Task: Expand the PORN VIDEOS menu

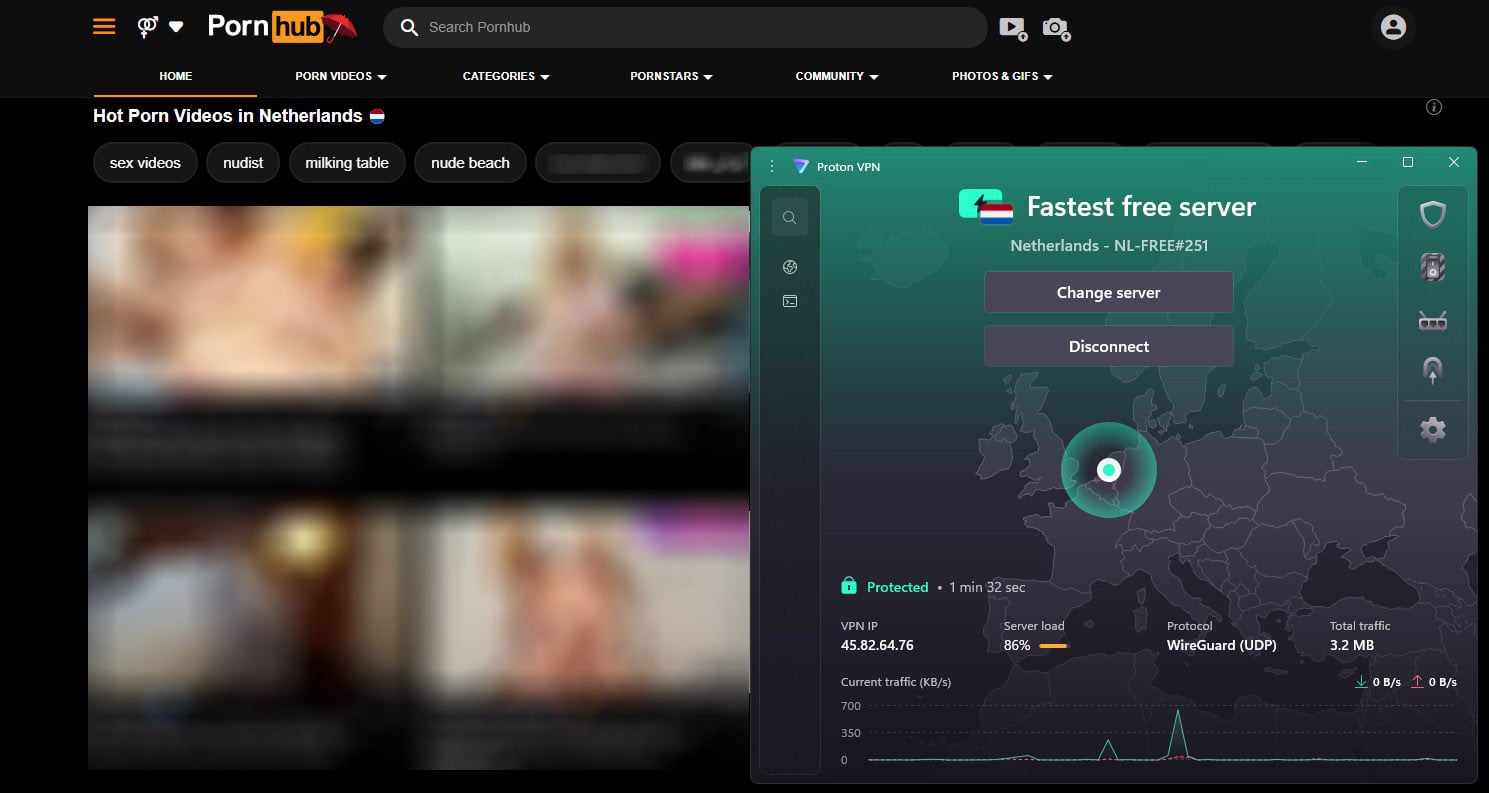Action: coord(341,76)
